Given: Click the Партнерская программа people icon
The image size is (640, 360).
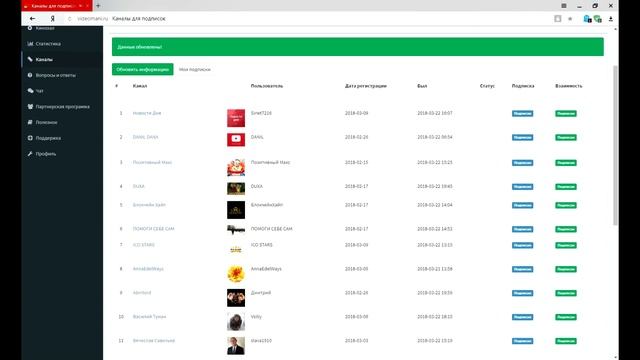Looking at the screenshot, I should [x=30, y=107].
